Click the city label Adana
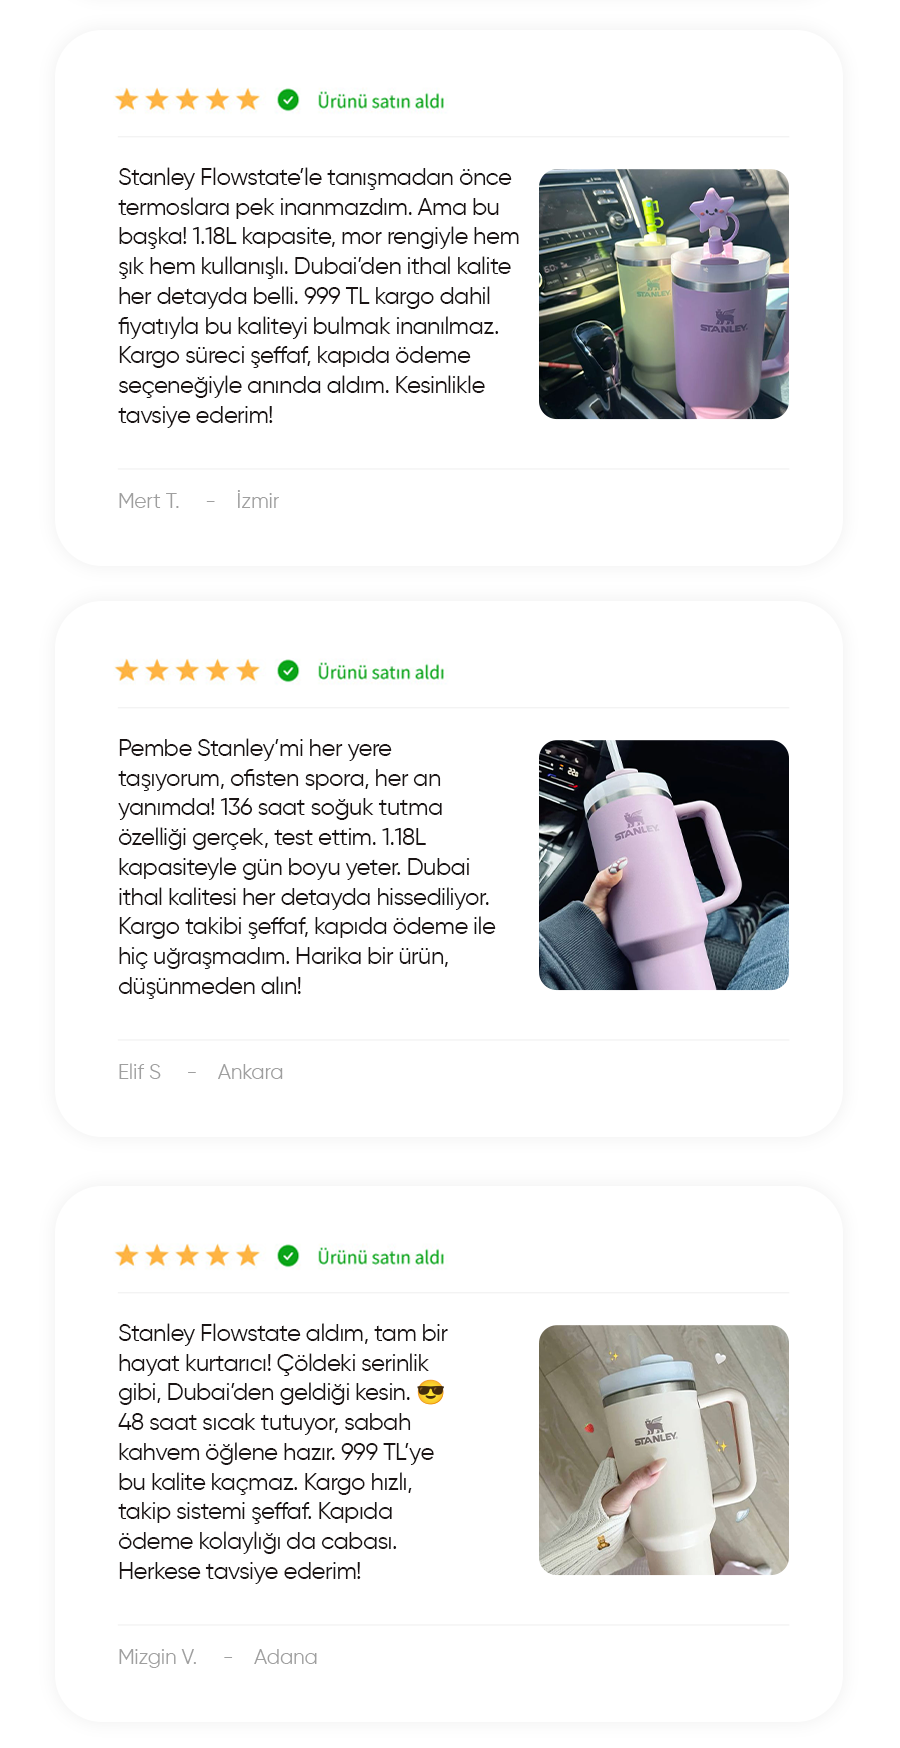Viewport: 900px width, 1748px height. [285, 1657]
